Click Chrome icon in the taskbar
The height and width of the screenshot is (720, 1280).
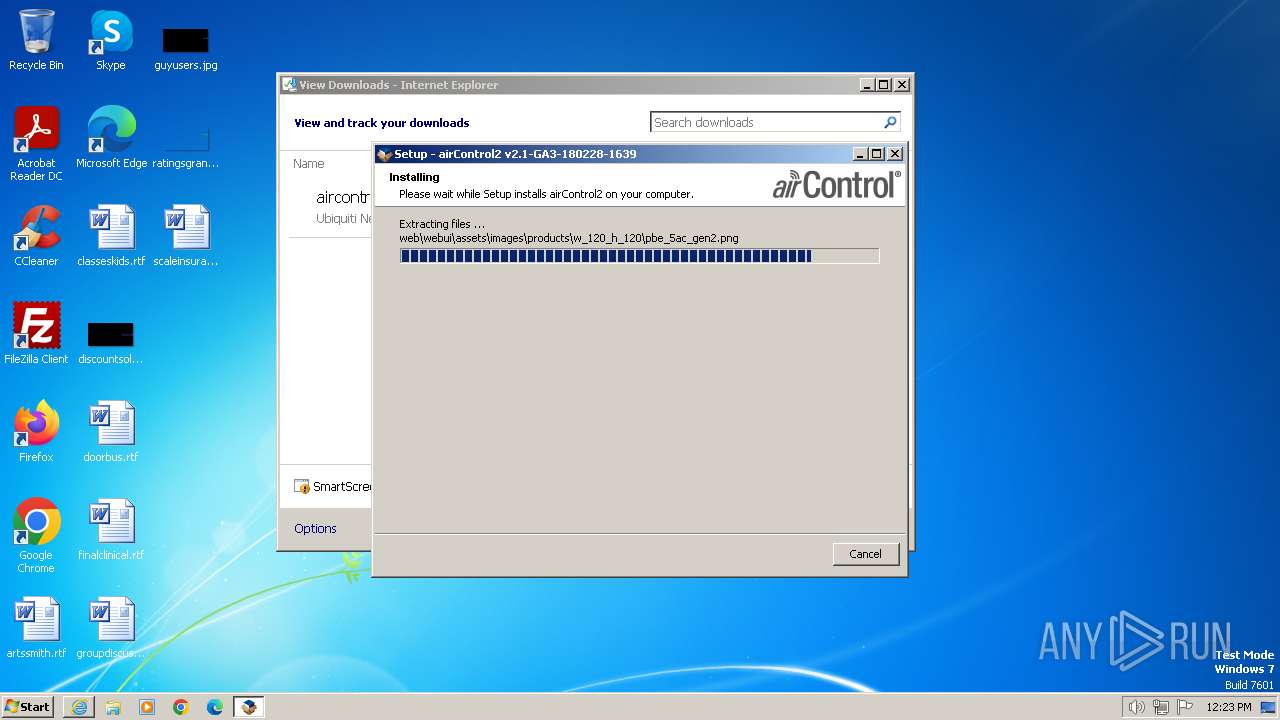tap(181, 707)
